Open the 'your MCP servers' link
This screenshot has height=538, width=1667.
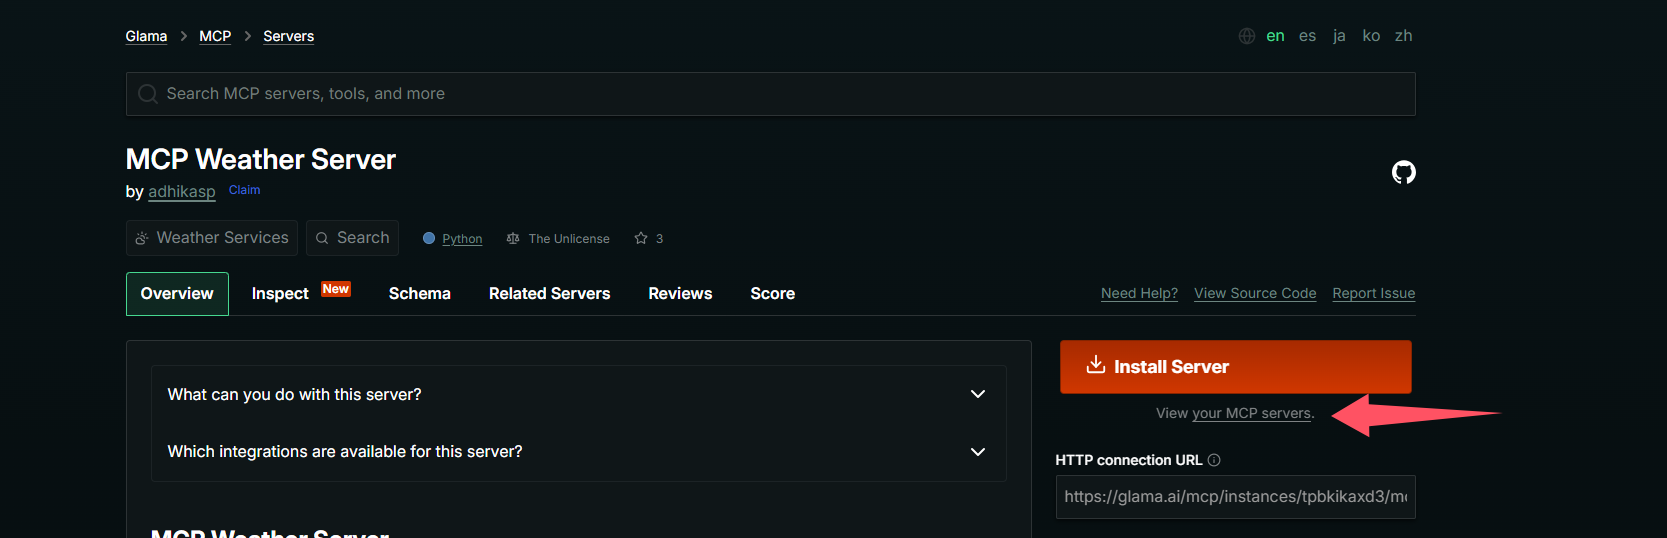[x=1251, y=413]
